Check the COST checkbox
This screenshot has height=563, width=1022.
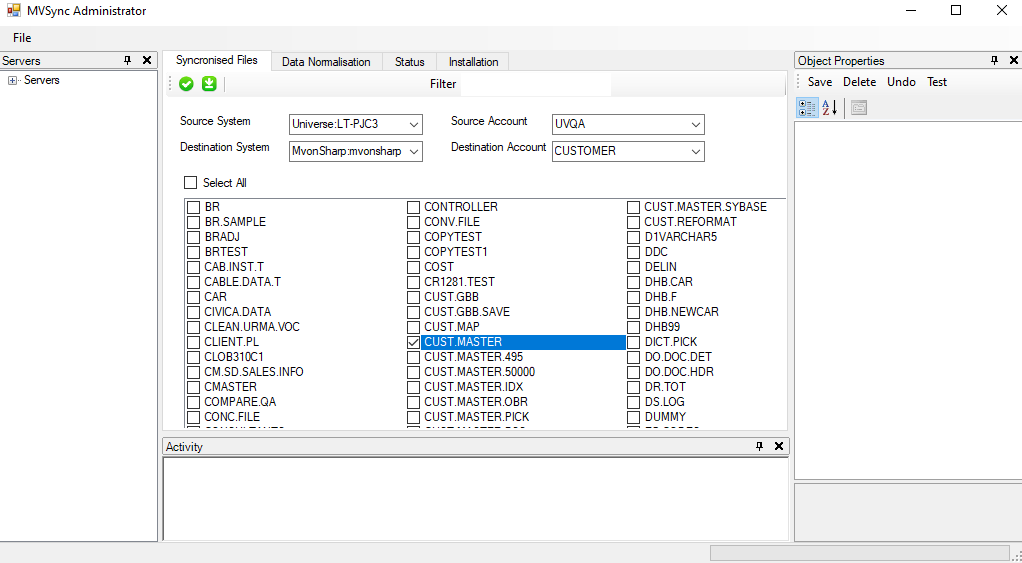pos(413,267)
